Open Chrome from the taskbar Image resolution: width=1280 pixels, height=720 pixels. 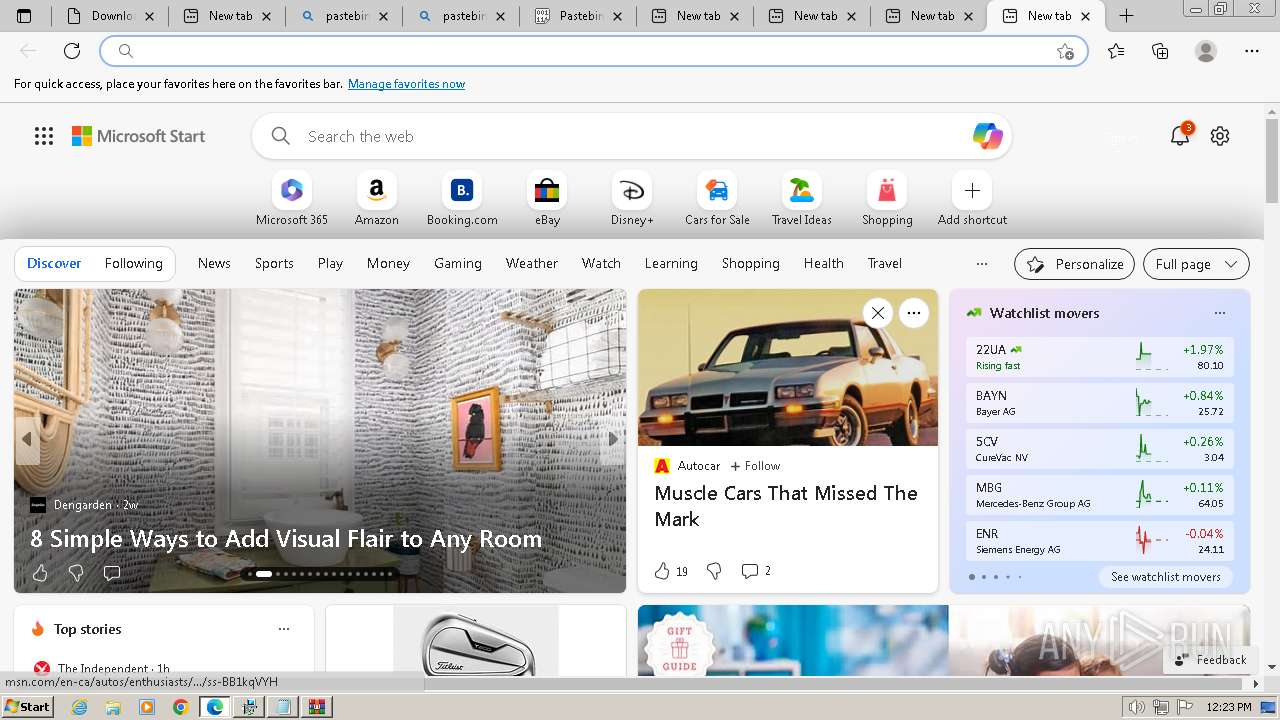pyautogui.click(x=180, y=707)
